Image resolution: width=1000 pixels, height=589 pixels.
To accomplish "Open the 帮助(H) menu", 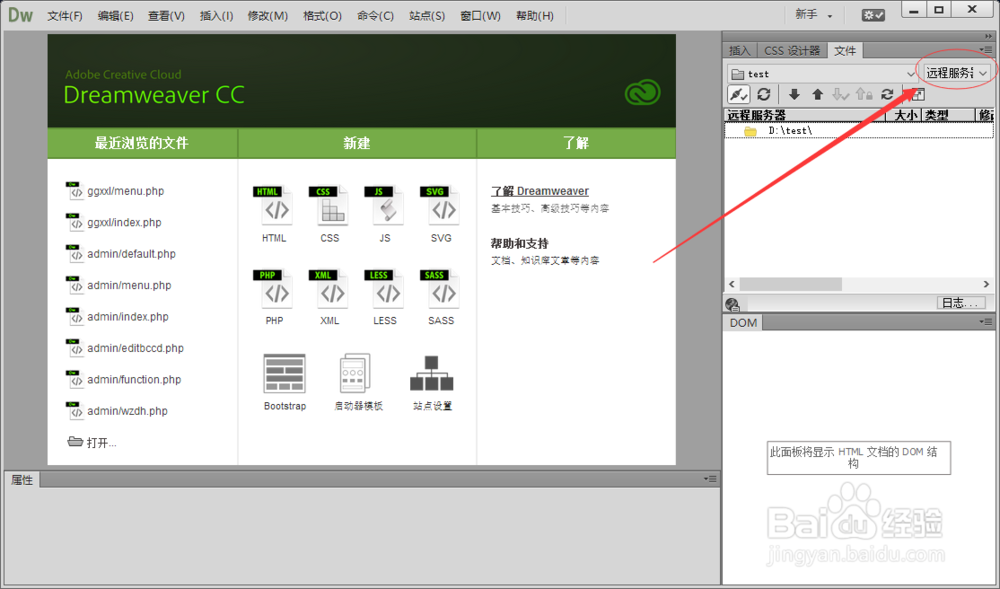I will coord(534,16).
